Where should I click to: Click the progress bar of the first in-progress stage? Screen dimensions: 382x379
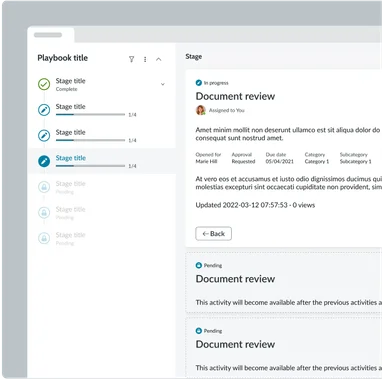click(90, 114)
